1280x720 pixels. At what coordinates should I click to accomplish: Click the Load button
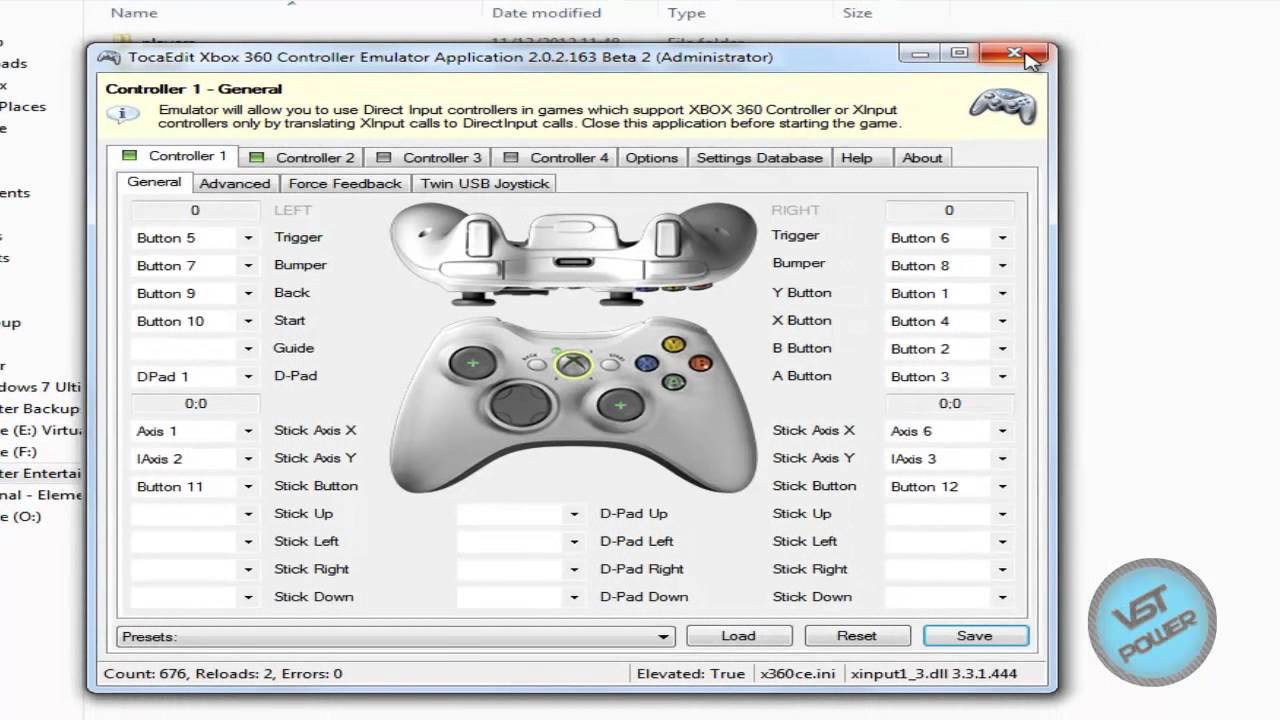coord(738,636)
